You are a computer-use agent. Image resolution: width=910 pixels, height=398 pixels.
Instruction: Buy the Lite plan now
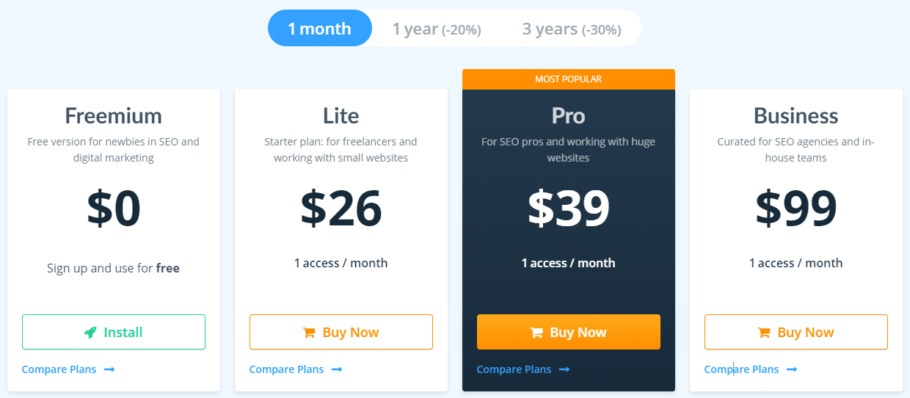[341, 332]
